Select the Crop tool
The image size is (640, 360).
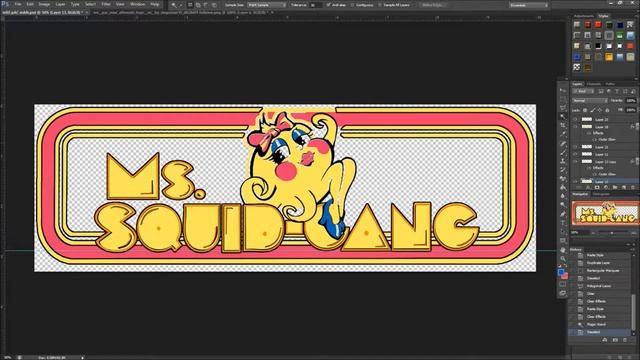[563, 126]
